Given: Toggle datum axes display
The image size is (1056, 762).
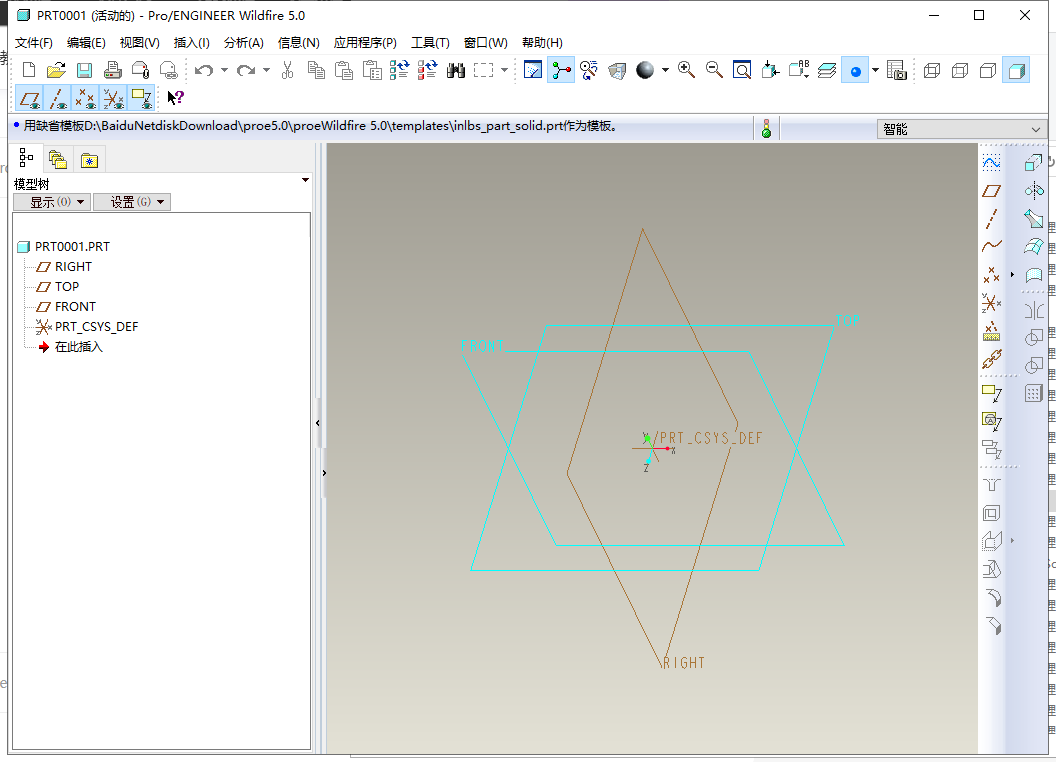Looking at the screenshot, I should 58,98.
